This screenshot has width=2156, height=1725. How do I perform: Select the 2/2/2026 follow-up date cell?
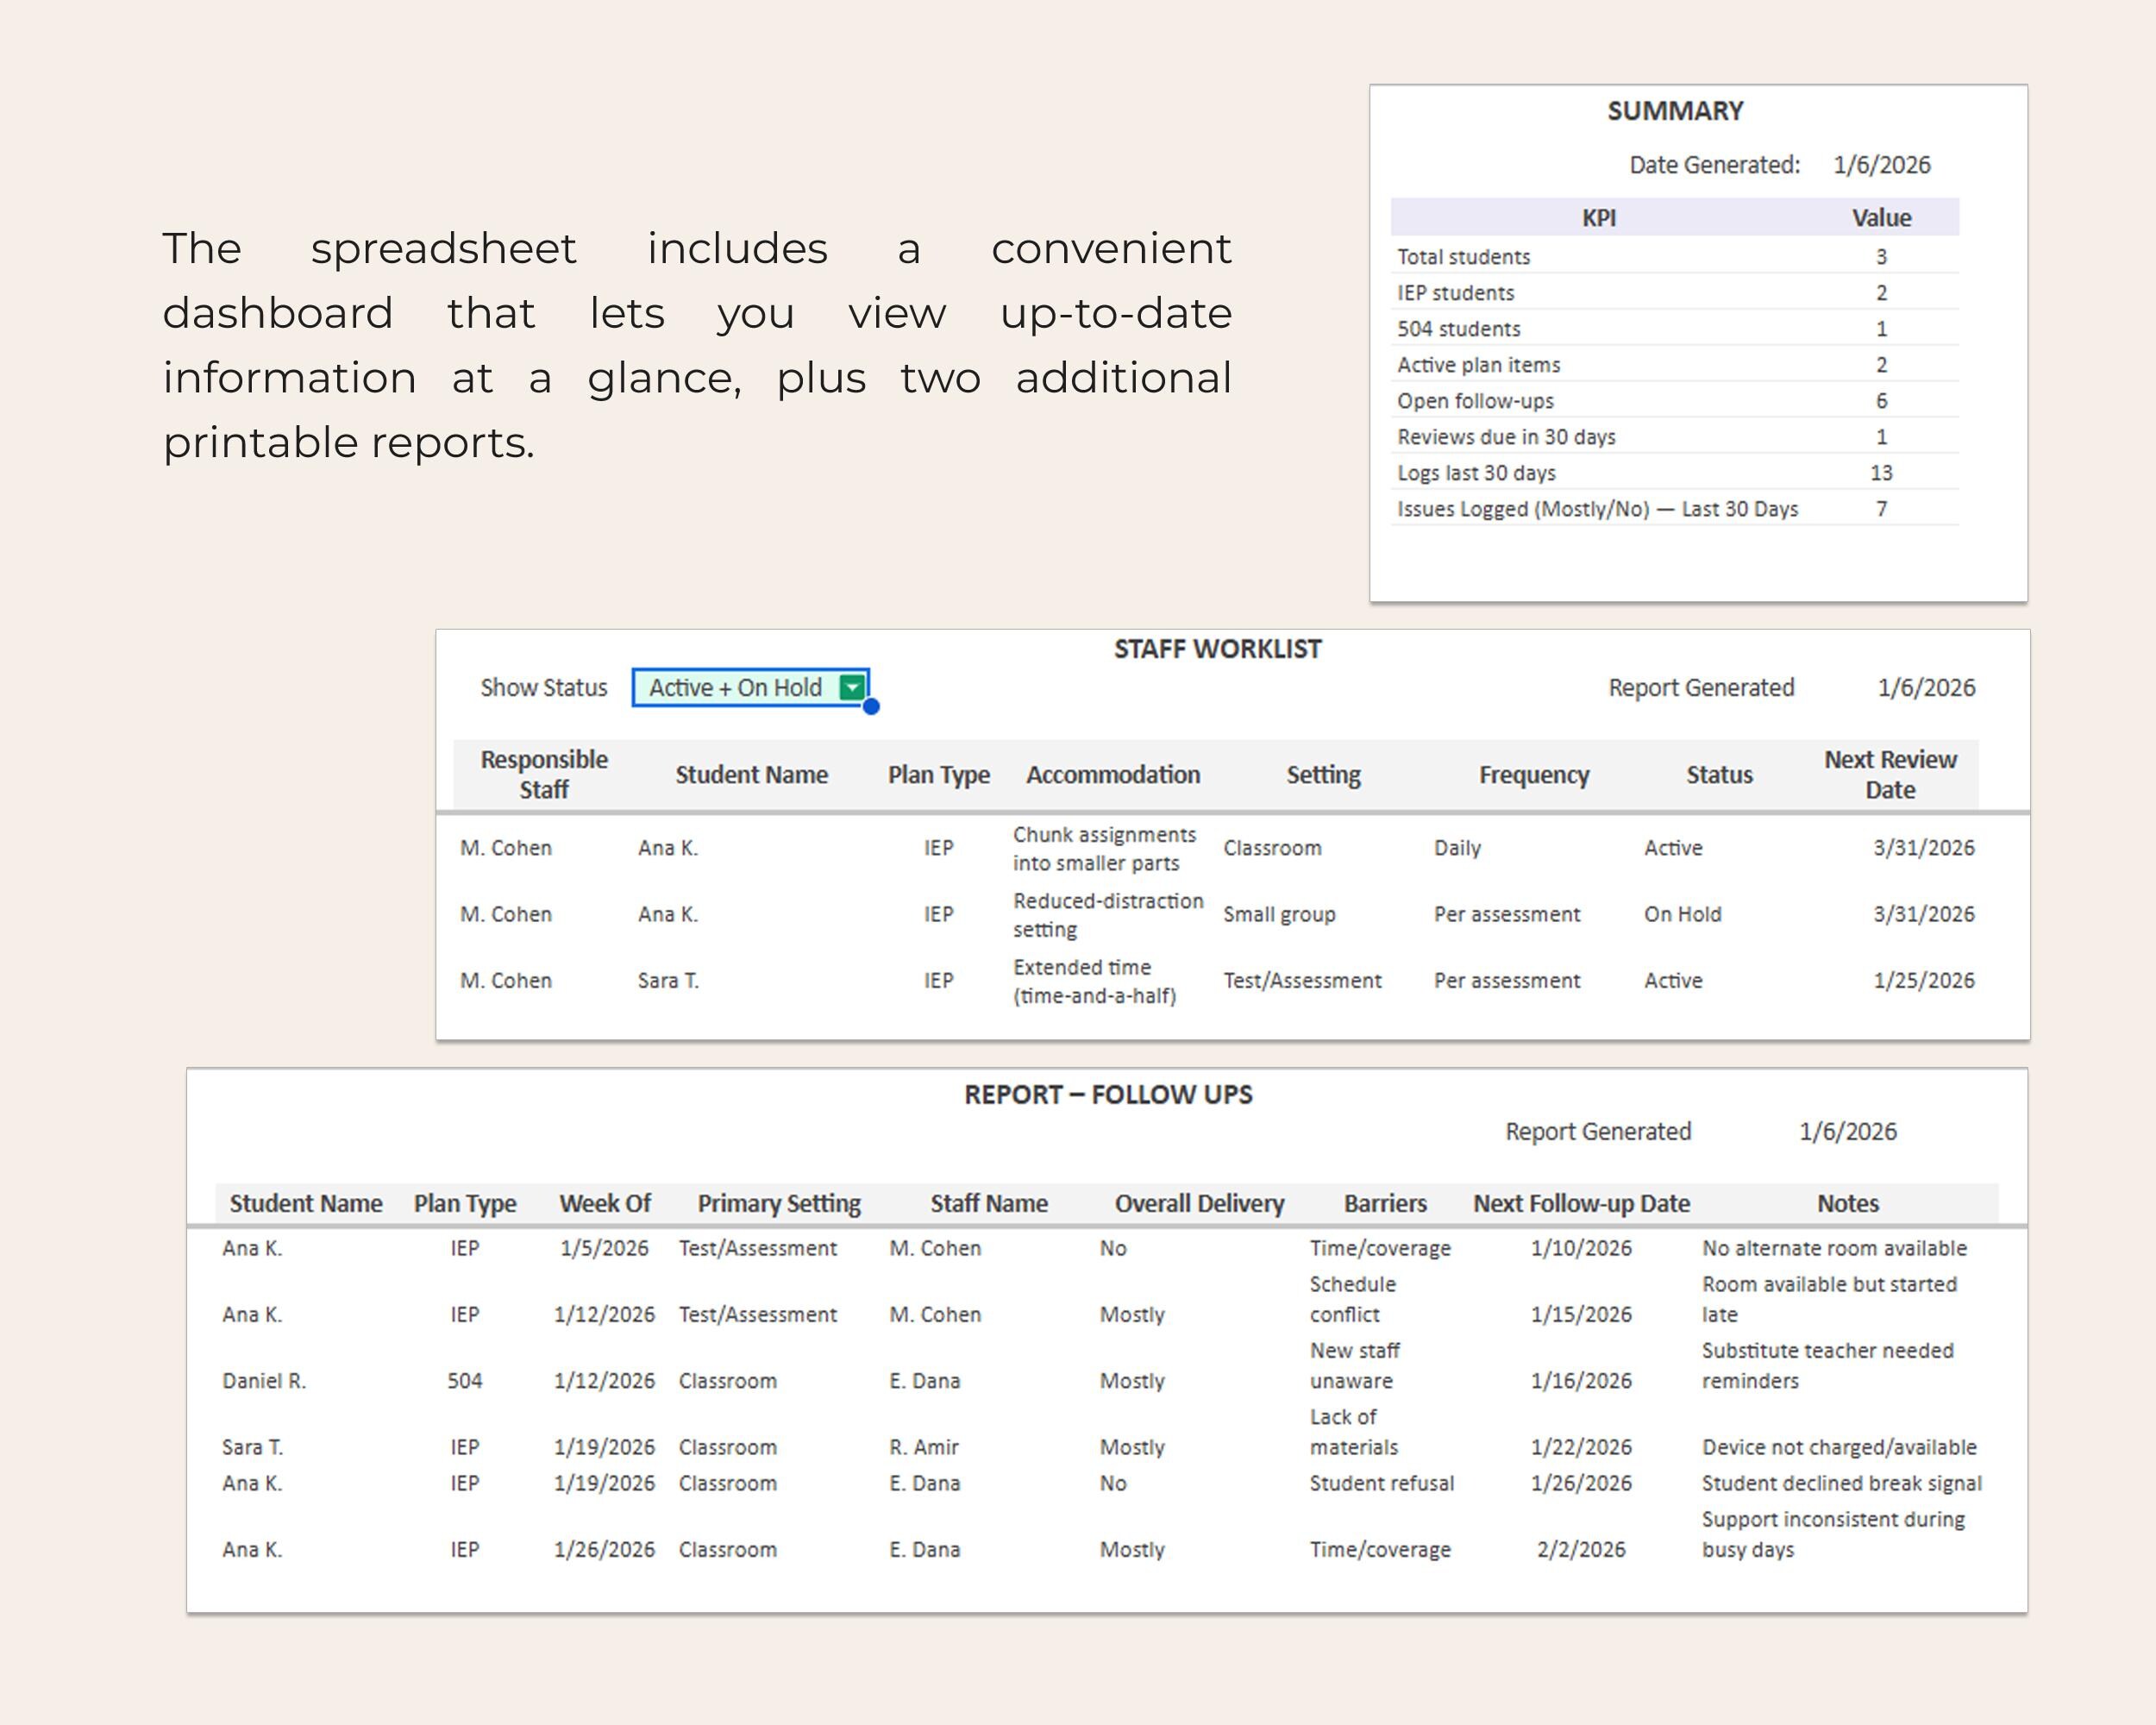(x=1581, y=1549)
